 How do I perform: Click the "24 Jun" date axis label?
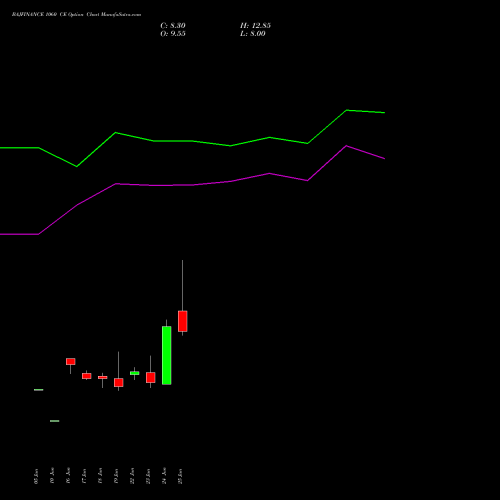click(164, 476)
